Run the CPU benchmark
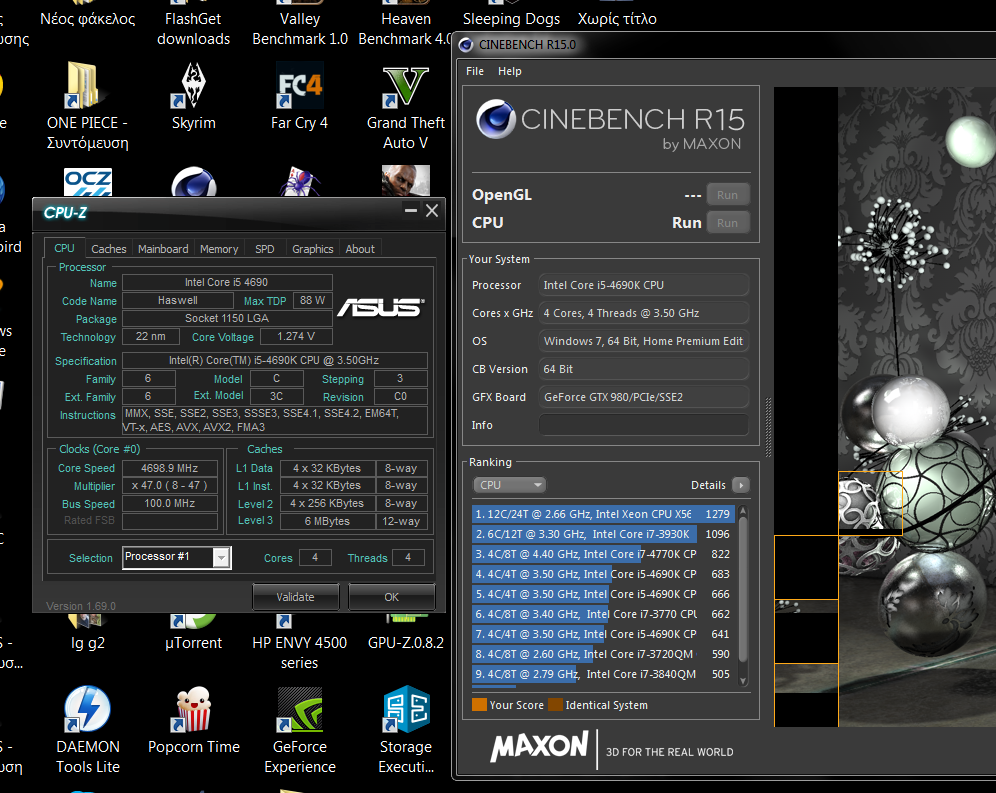The width and height of the screenshot is (996, 793). click(727, 223)
